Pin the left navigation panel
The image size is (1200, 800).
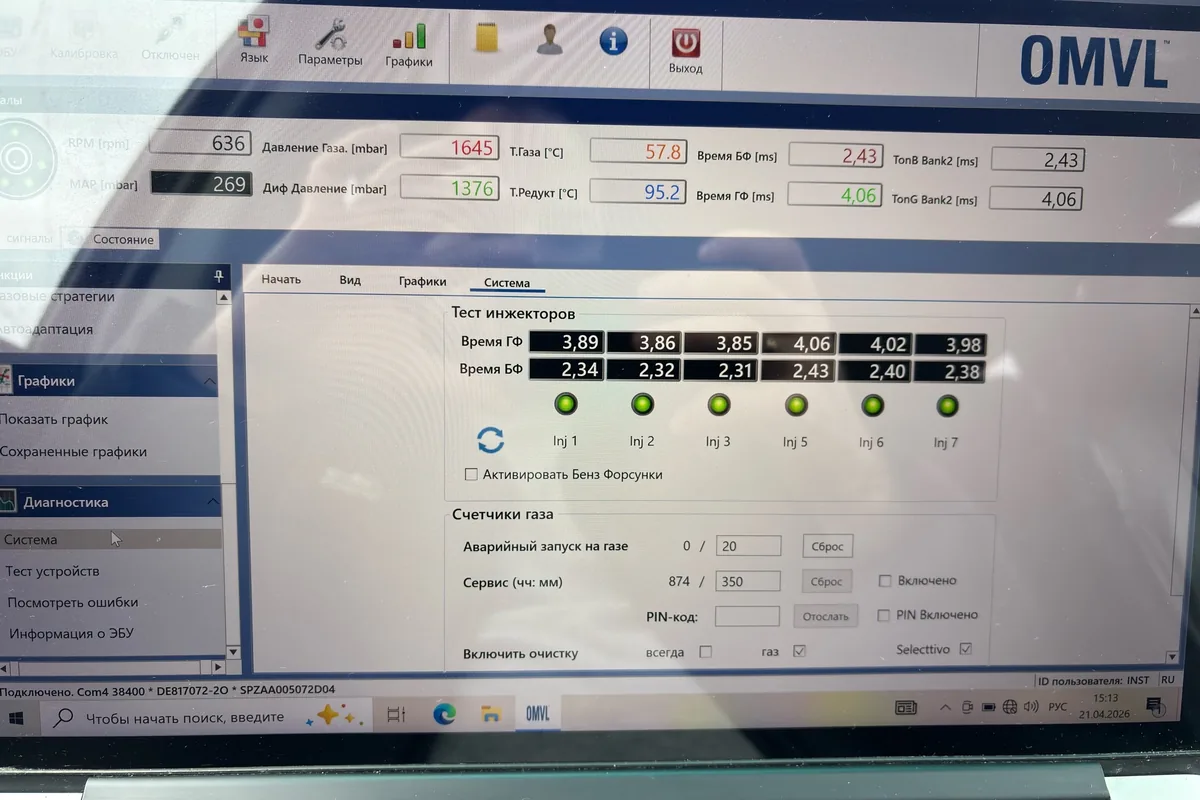point(219,276)
